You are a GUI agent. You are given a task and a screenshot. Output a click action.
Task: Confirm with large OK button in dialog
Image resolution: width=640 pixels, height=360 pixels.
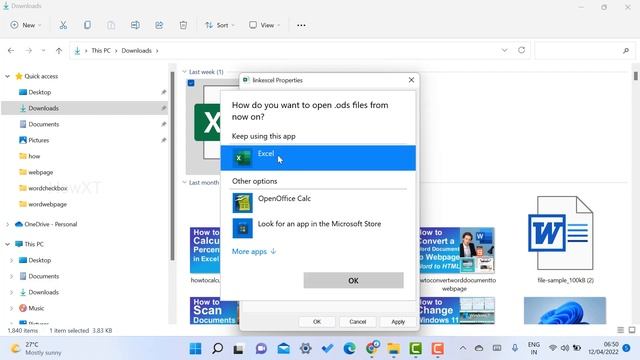pos(353,280)
